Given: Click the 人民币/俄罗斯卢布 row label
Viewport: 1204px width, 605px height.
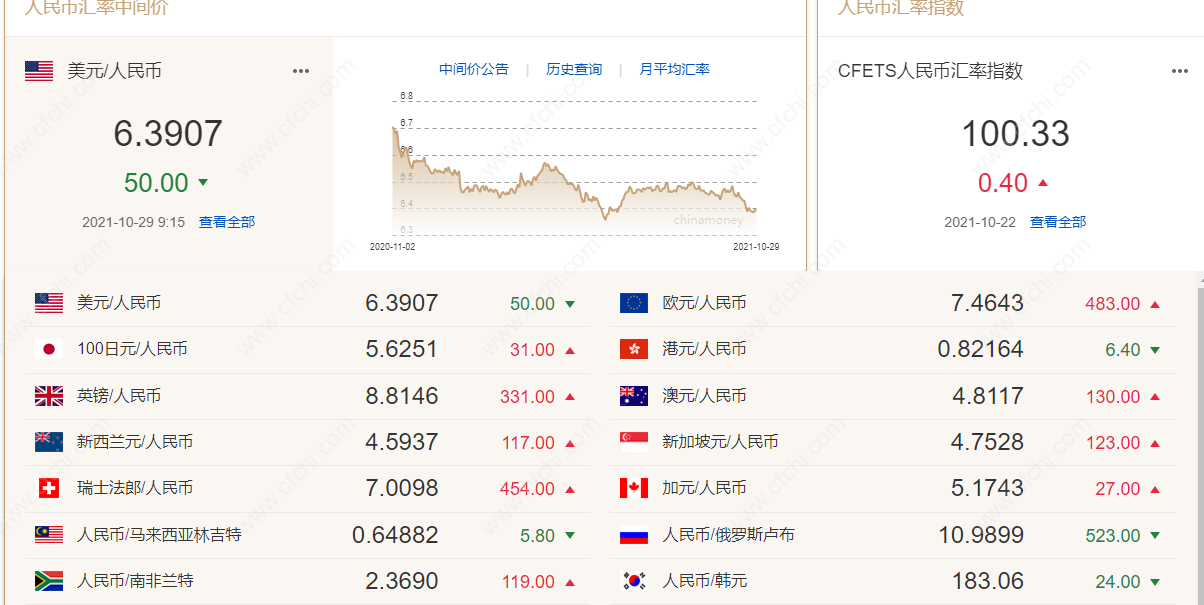Looking at the screenshot, I should pos(728,535).
